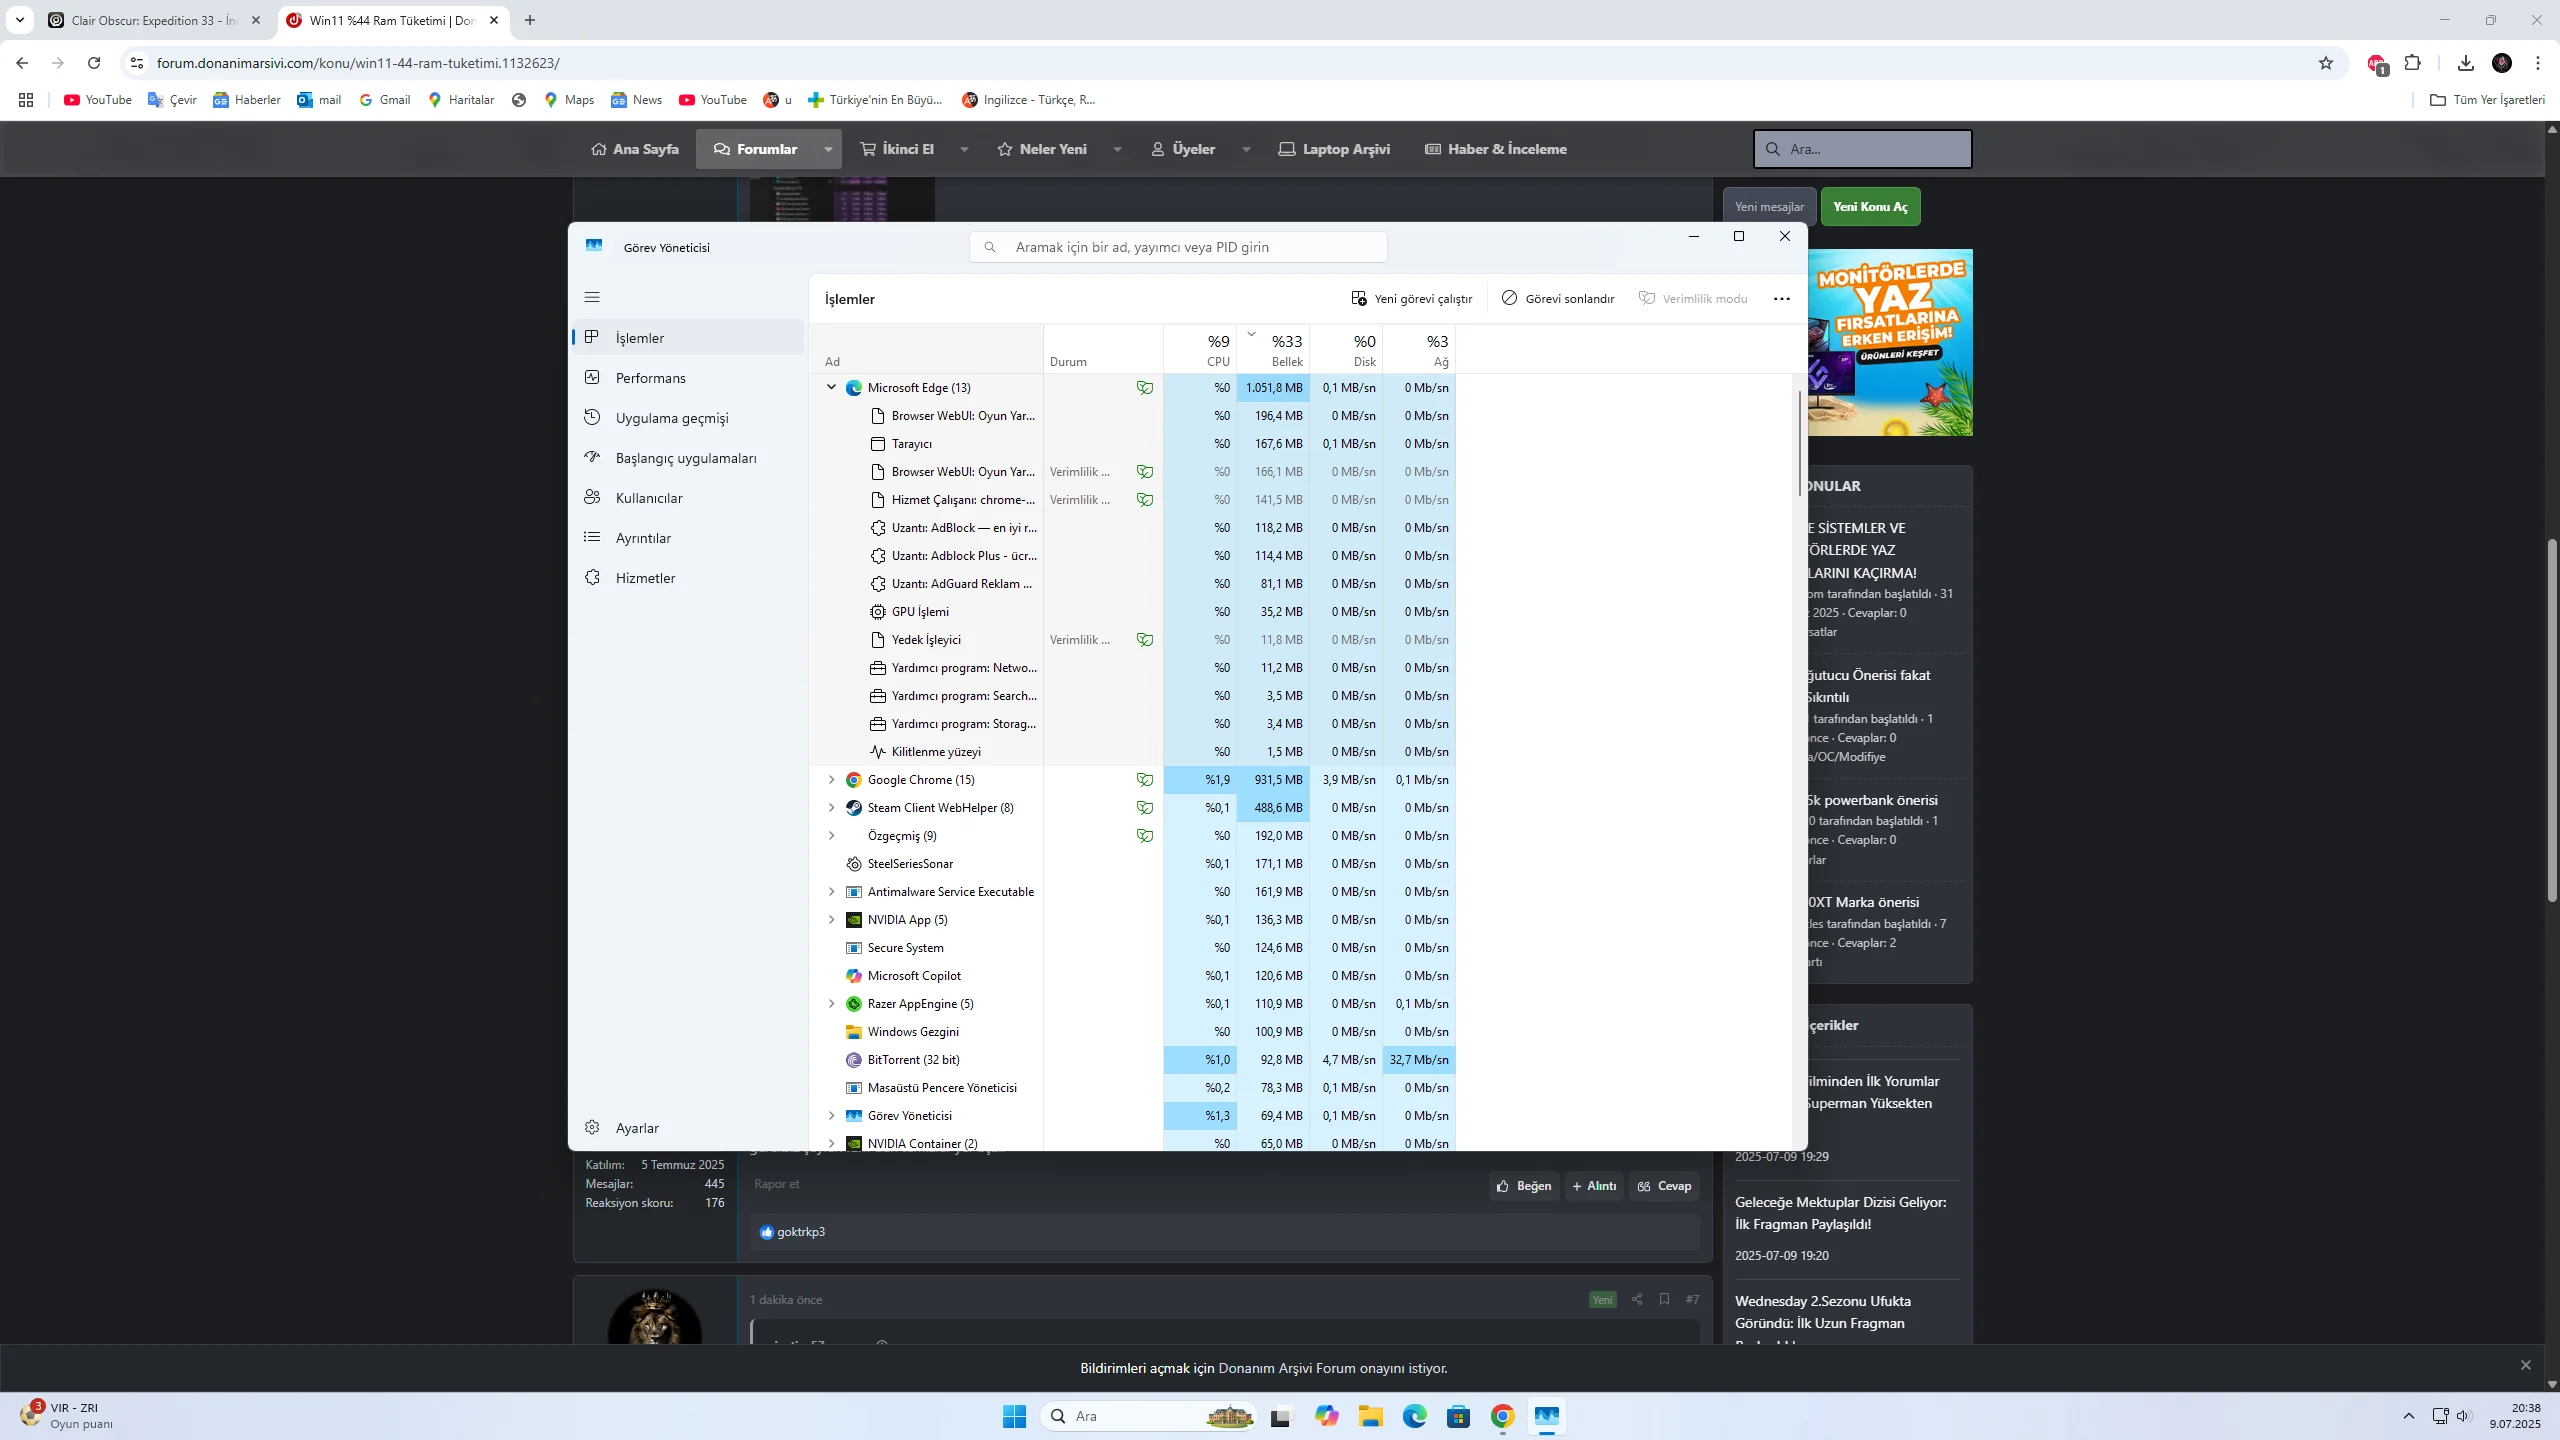Click Yeni görevi çalıştır button
The height and width of the screenshot is (1440, 2560).
(x=1411, y=299)
